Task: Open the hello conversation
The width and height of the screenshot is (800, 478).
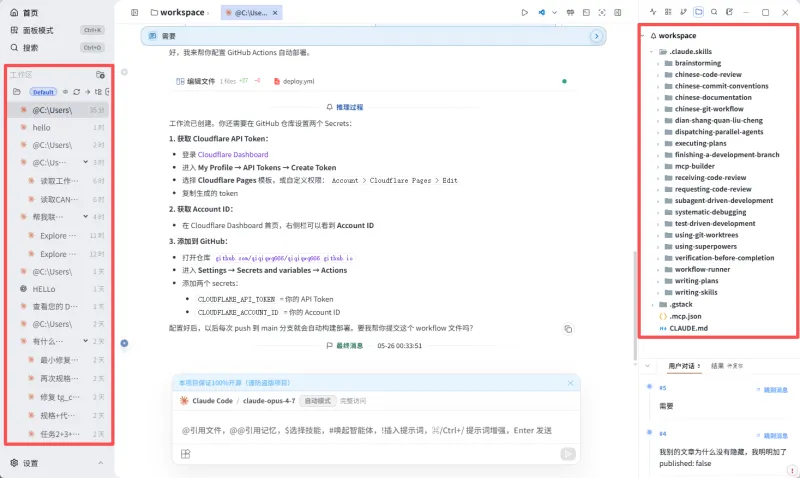Action: click(59, 128)
